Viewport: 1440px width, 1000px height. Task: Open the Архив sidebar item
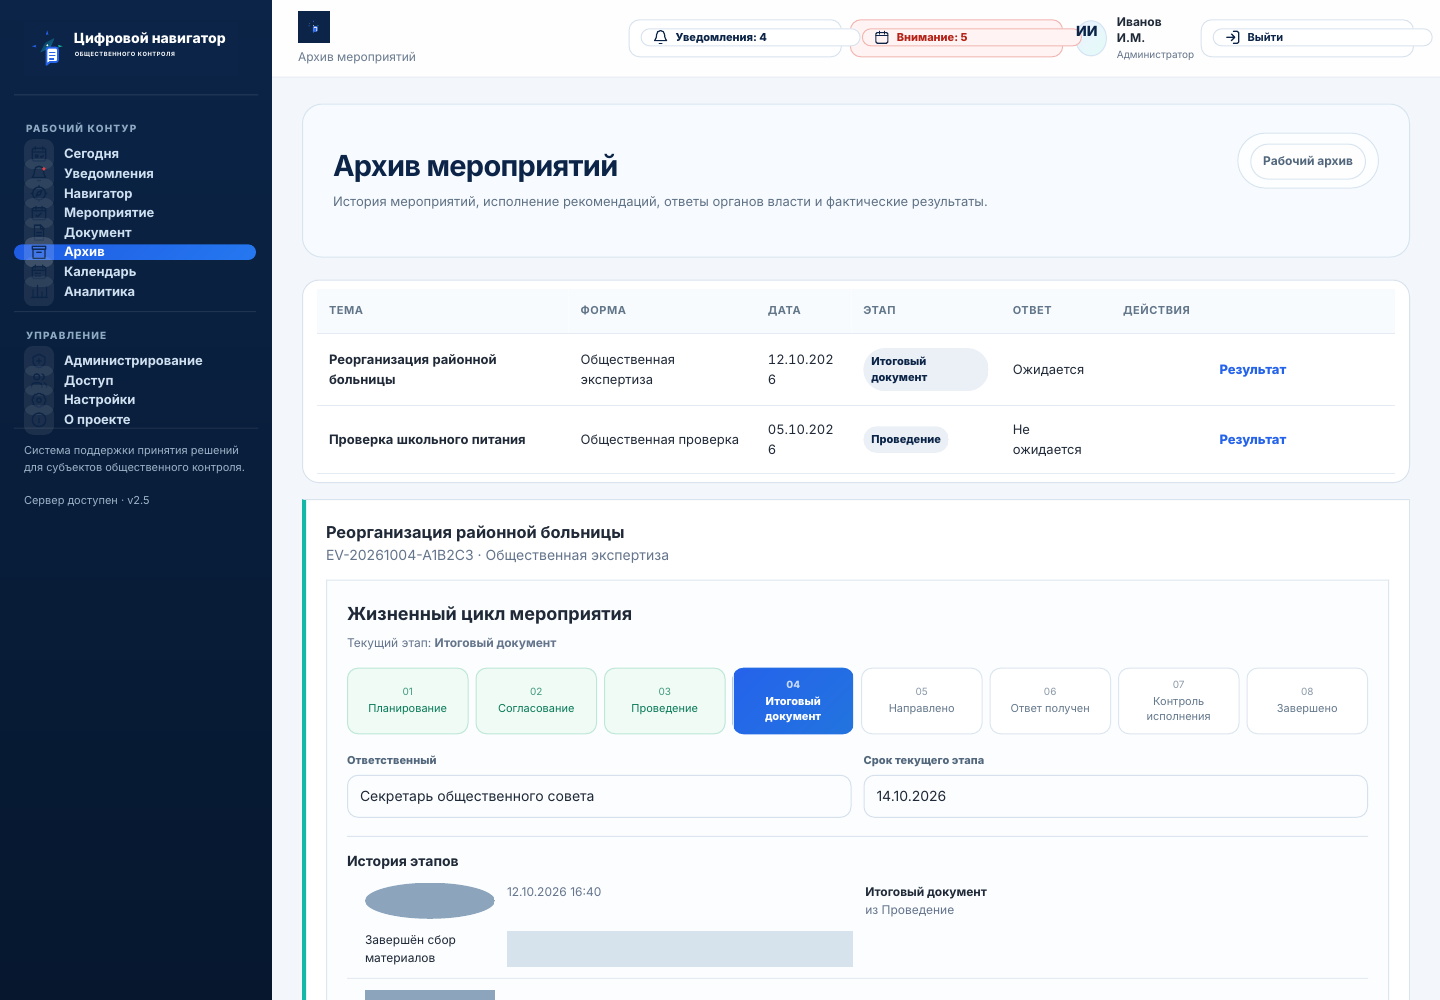point(135,252)
